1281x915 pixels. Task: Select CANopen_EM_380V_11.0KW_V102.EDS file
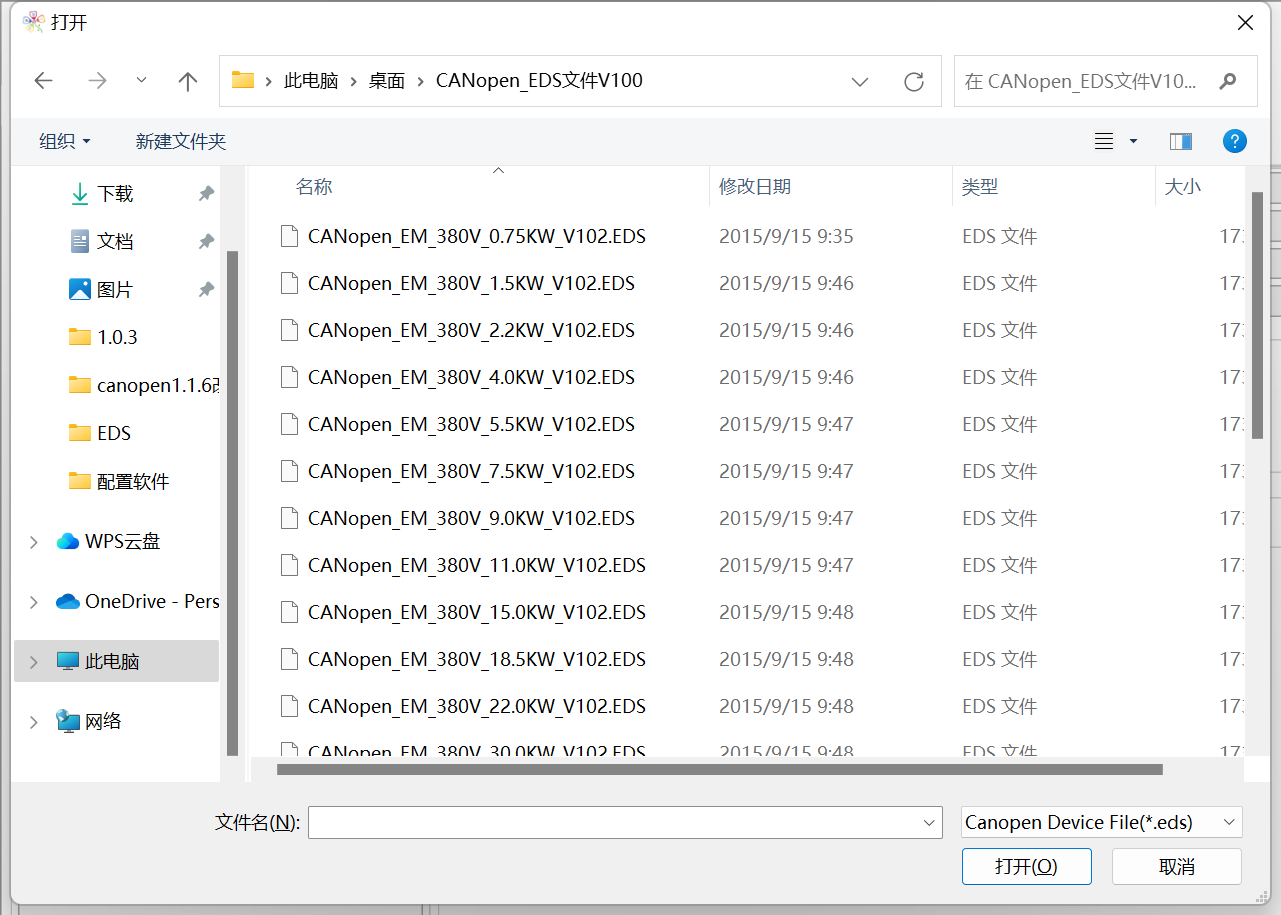(477, 565)
